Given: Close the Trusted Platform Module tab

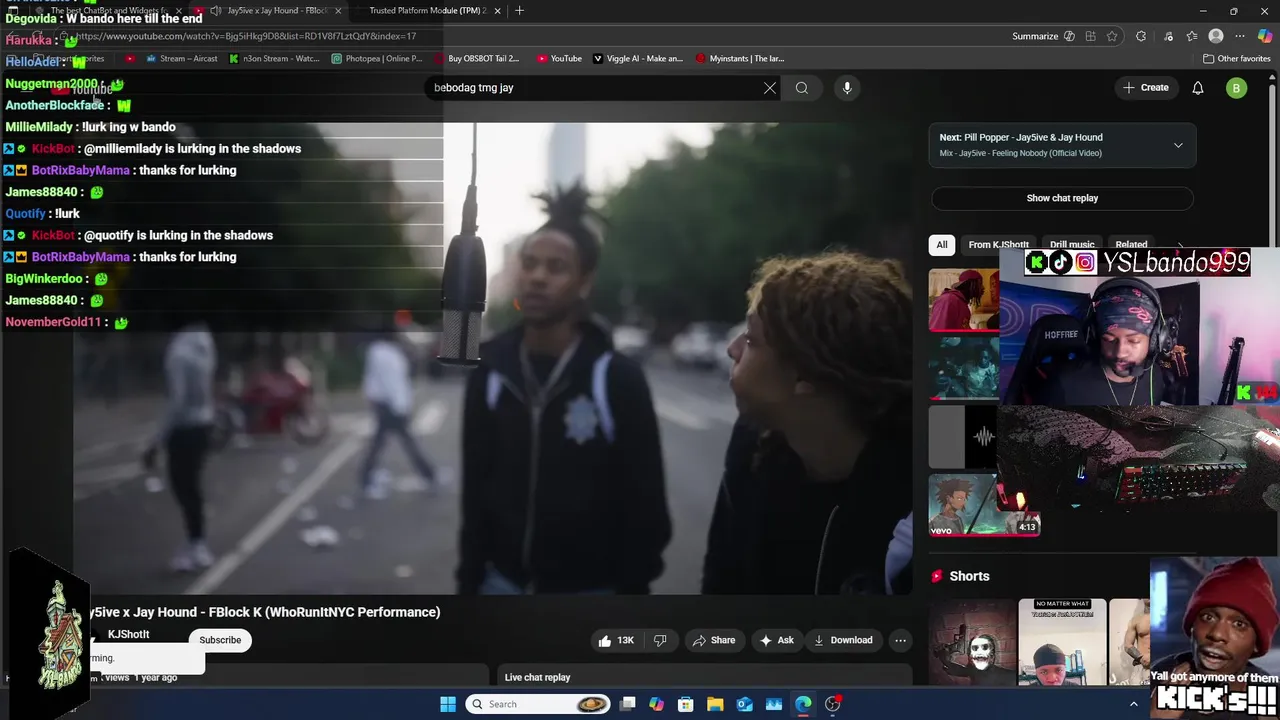Looking at the screenshot, I should click(x=497, y=11).
